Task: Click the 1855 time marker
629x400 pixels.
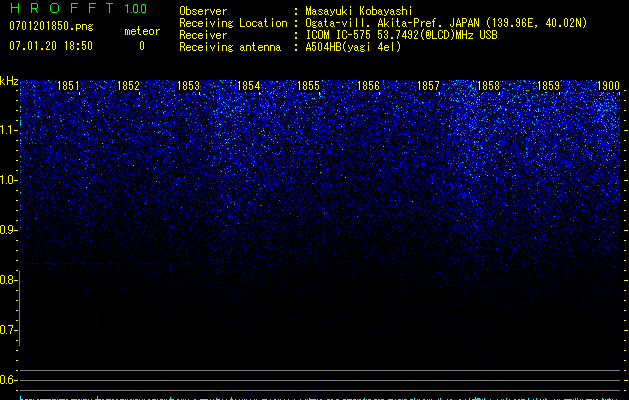Action: point(308,85)
